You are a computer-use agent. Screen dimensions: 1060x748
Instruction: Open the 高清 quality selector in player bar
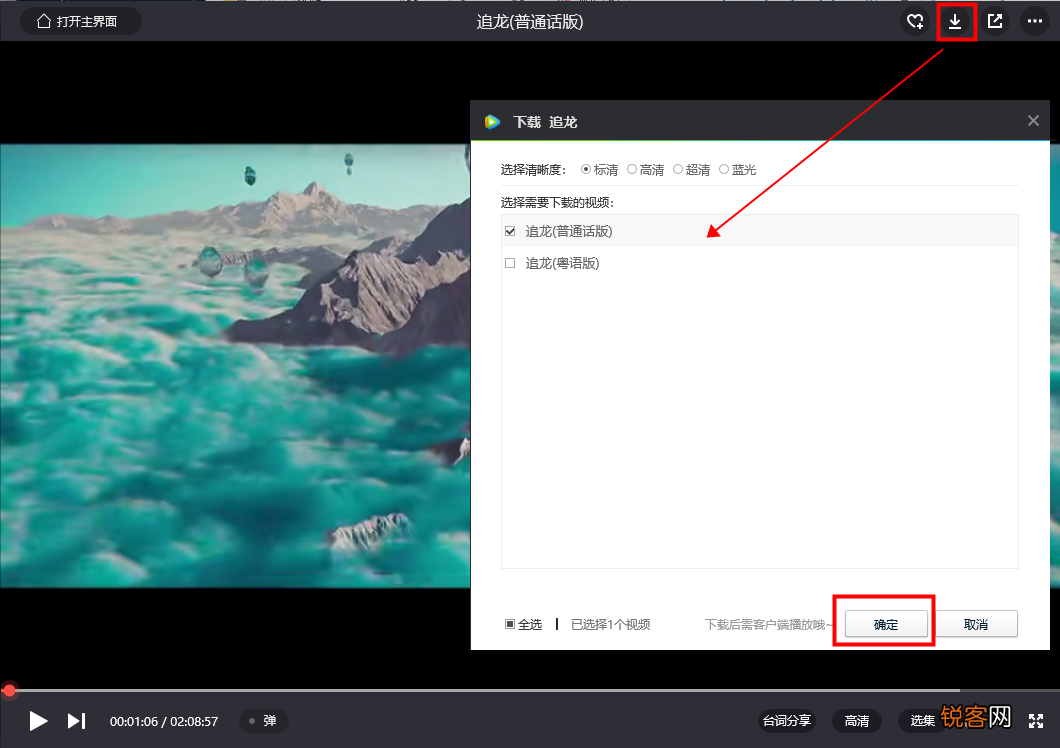point(857,721)
